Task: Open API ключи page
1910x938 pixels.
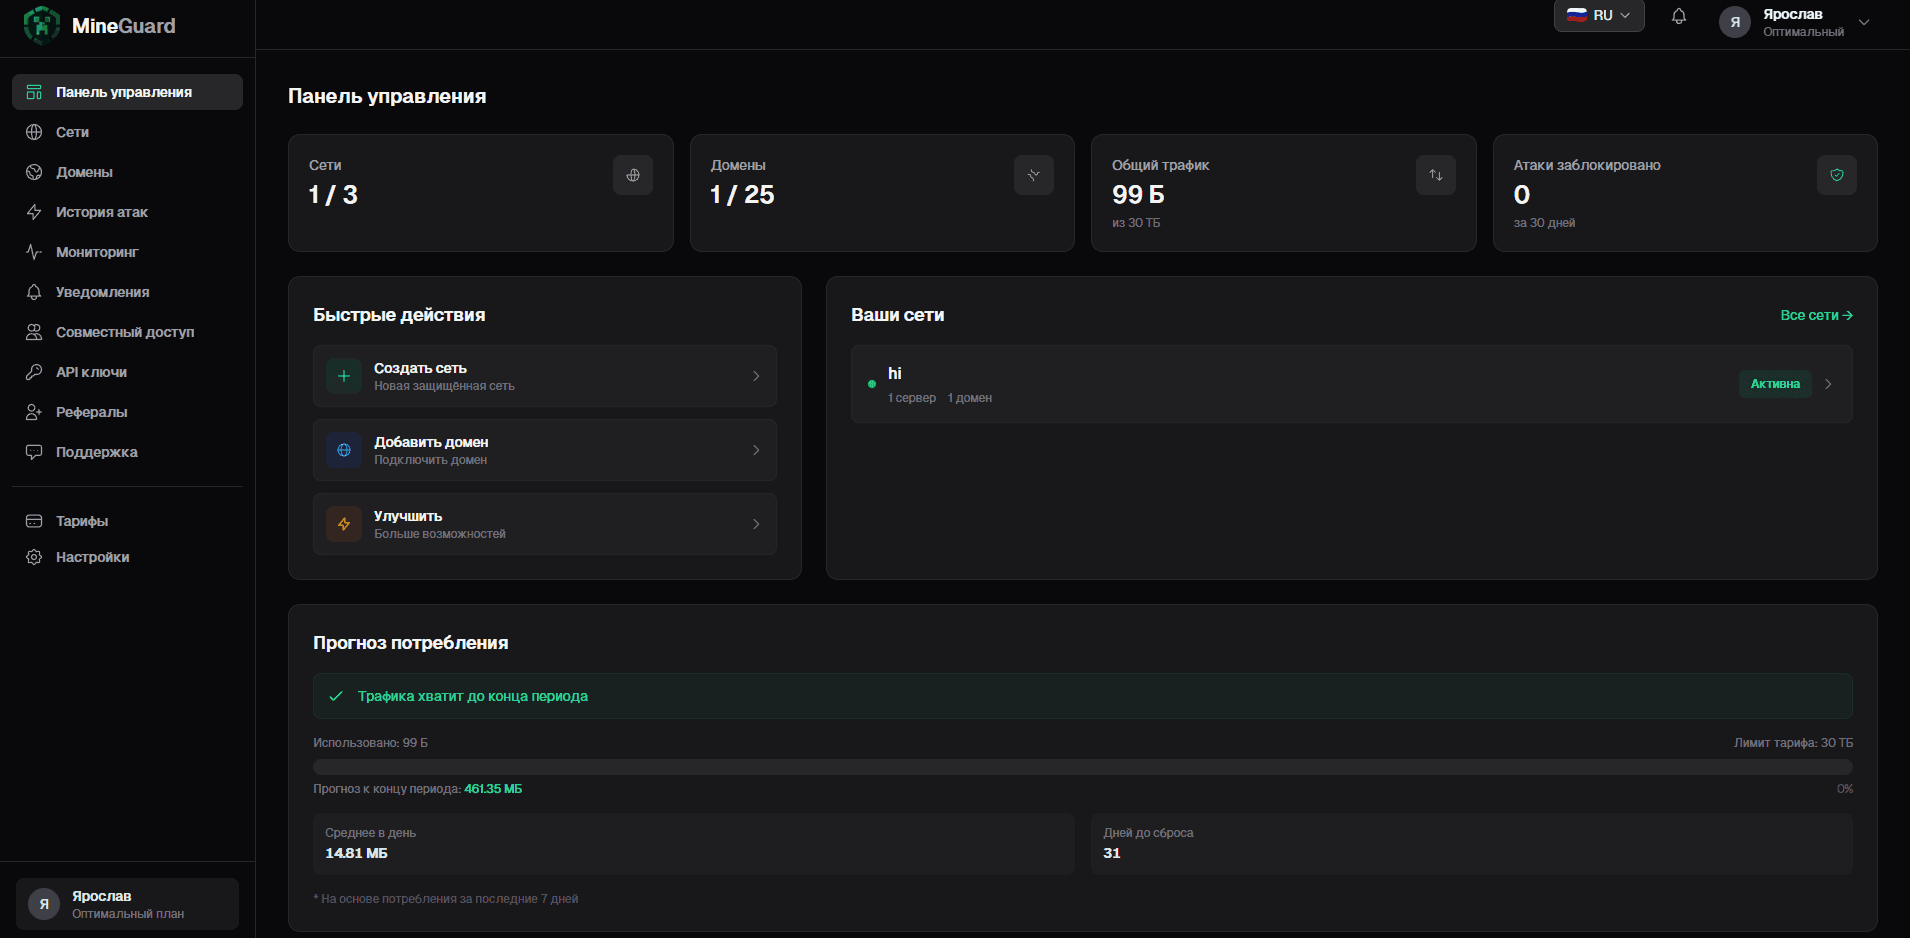Action: (x=127, y=372)
